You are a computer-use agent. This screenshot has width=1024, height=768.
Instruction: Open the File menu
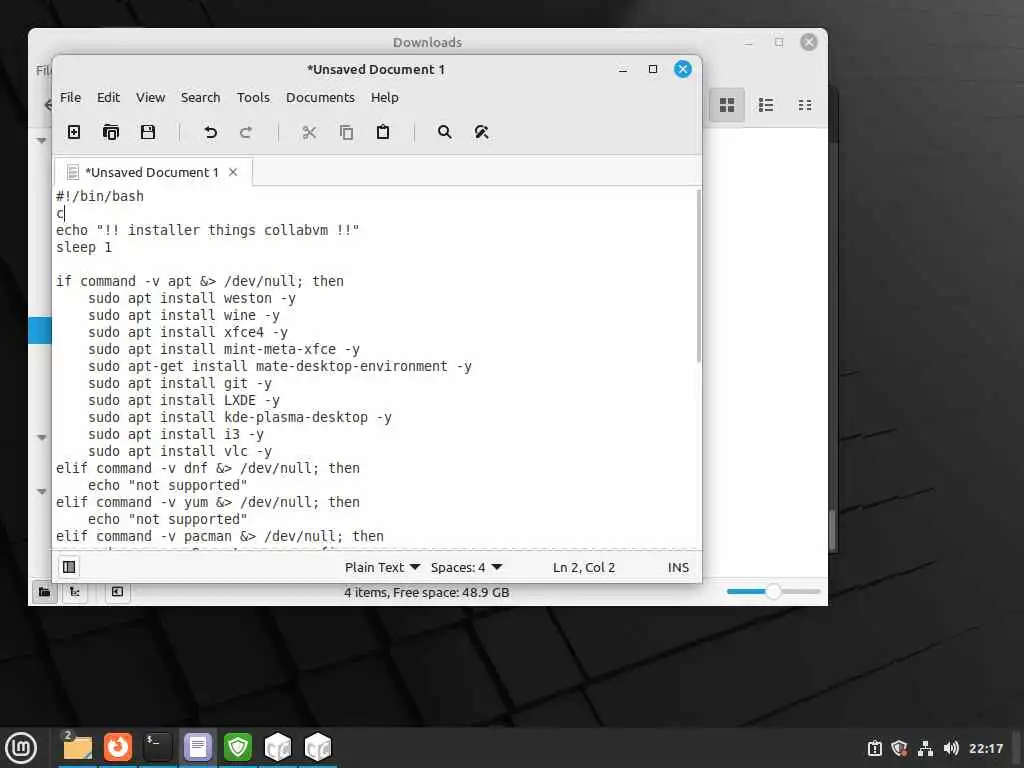(x=71, y=97)
